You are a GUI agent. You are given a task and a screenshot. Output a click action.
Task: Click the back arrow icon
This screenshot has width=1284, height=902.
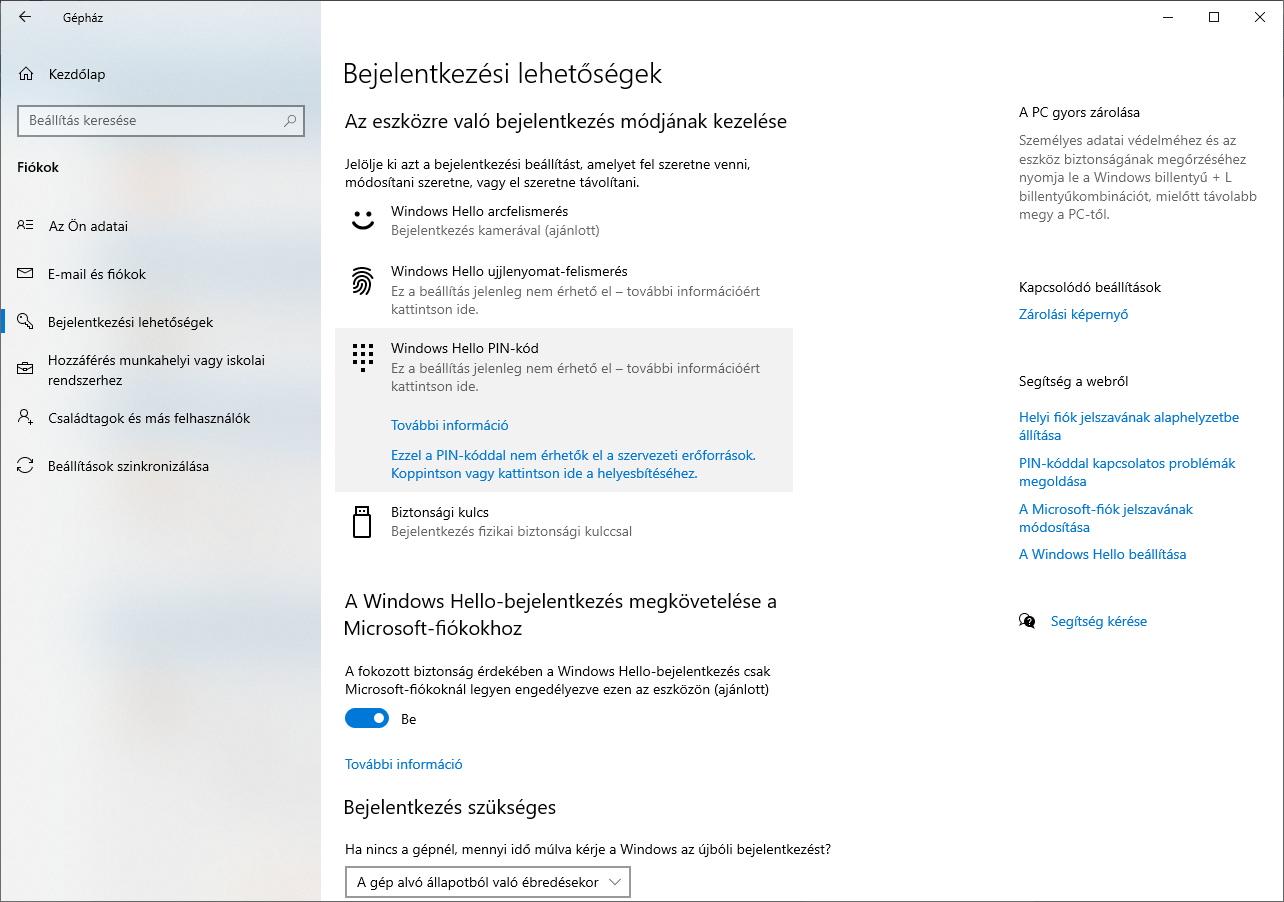[25, 17]
